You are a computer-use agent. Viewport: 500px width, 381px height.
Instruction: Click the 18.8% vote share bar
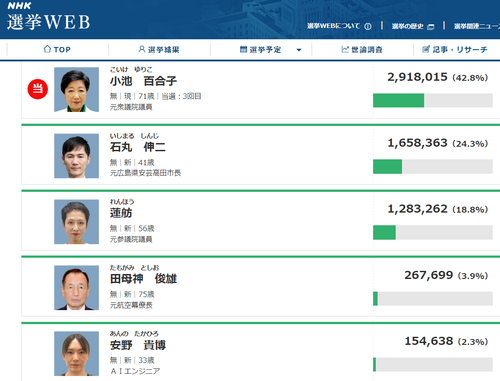tap(433, 232)
